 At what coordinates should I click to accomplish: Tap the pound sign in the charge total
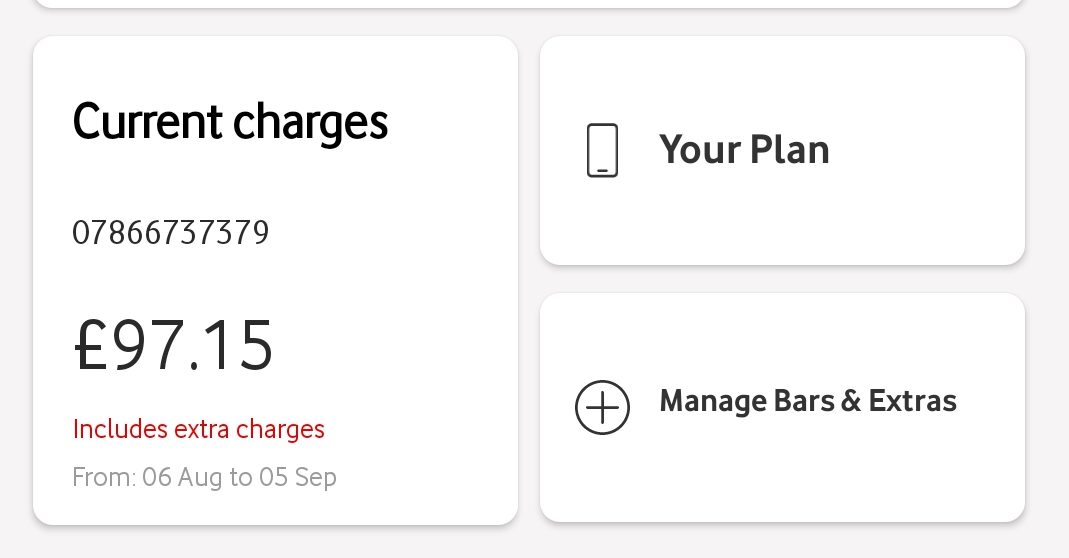91,346
